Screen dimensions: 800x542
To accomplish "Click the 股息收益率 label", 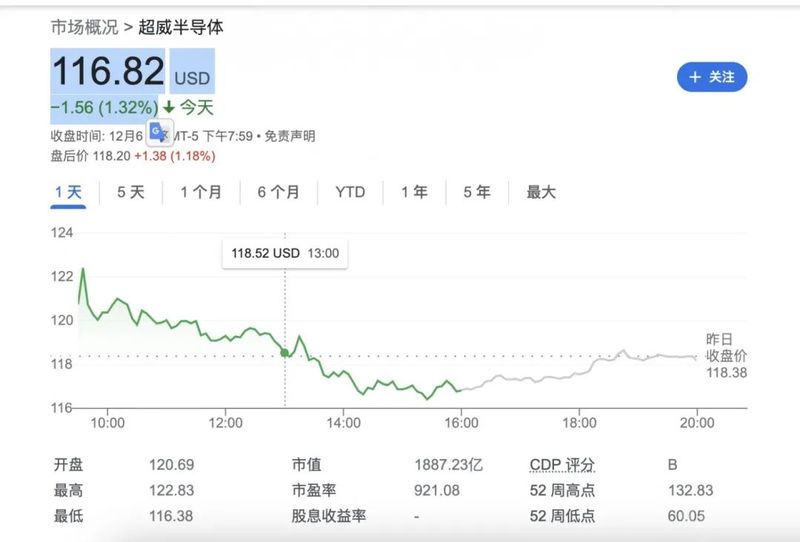I will click(329, 516).
